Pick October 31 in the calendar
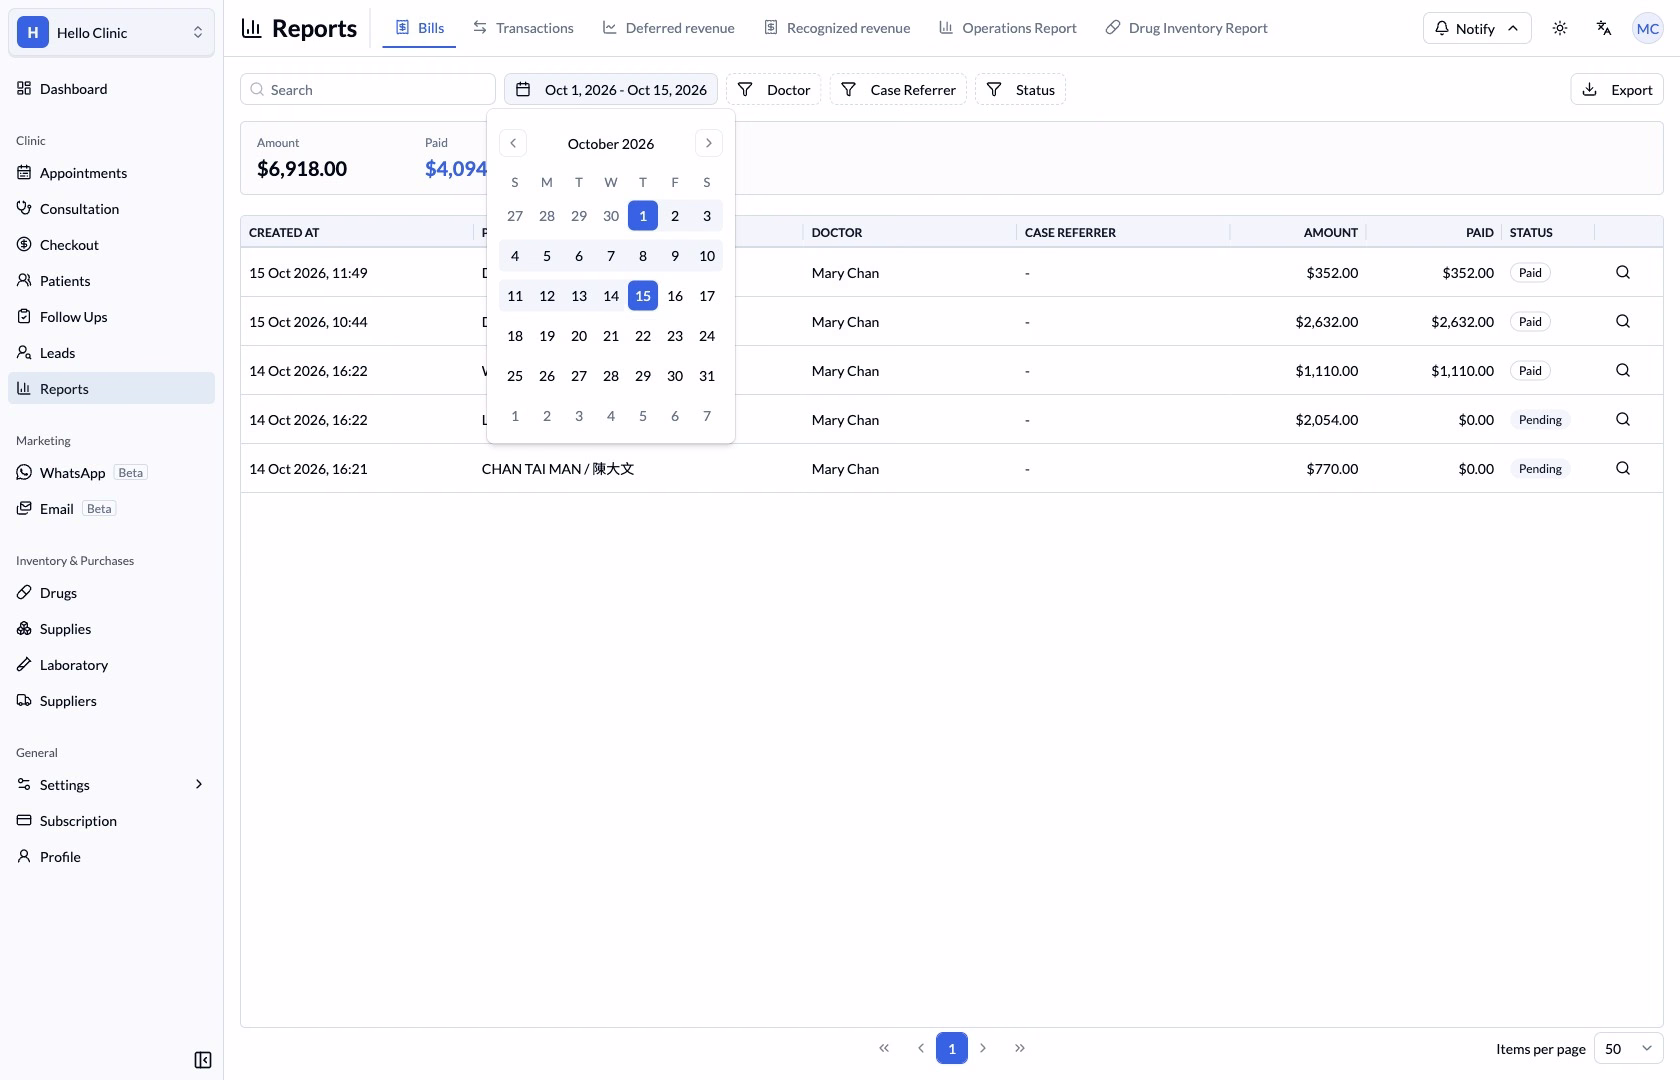This screenshot has height=1080, width=1680. point(707,376)
